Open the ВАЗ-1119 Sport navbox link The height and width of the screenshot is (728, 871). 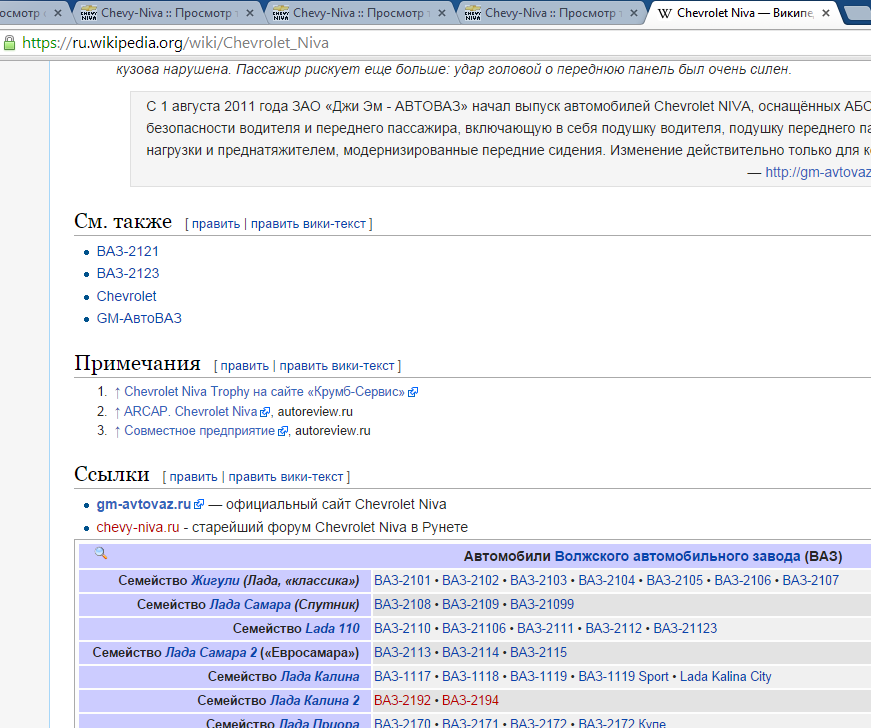623,677
